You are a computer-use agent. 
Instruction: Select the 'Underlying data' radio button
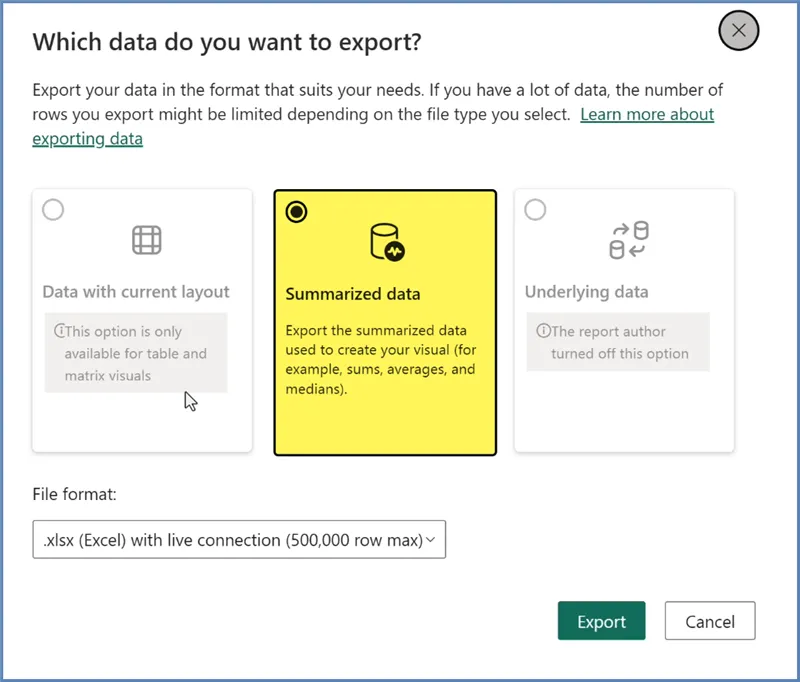pyautogui.click(x=536, y=210)
